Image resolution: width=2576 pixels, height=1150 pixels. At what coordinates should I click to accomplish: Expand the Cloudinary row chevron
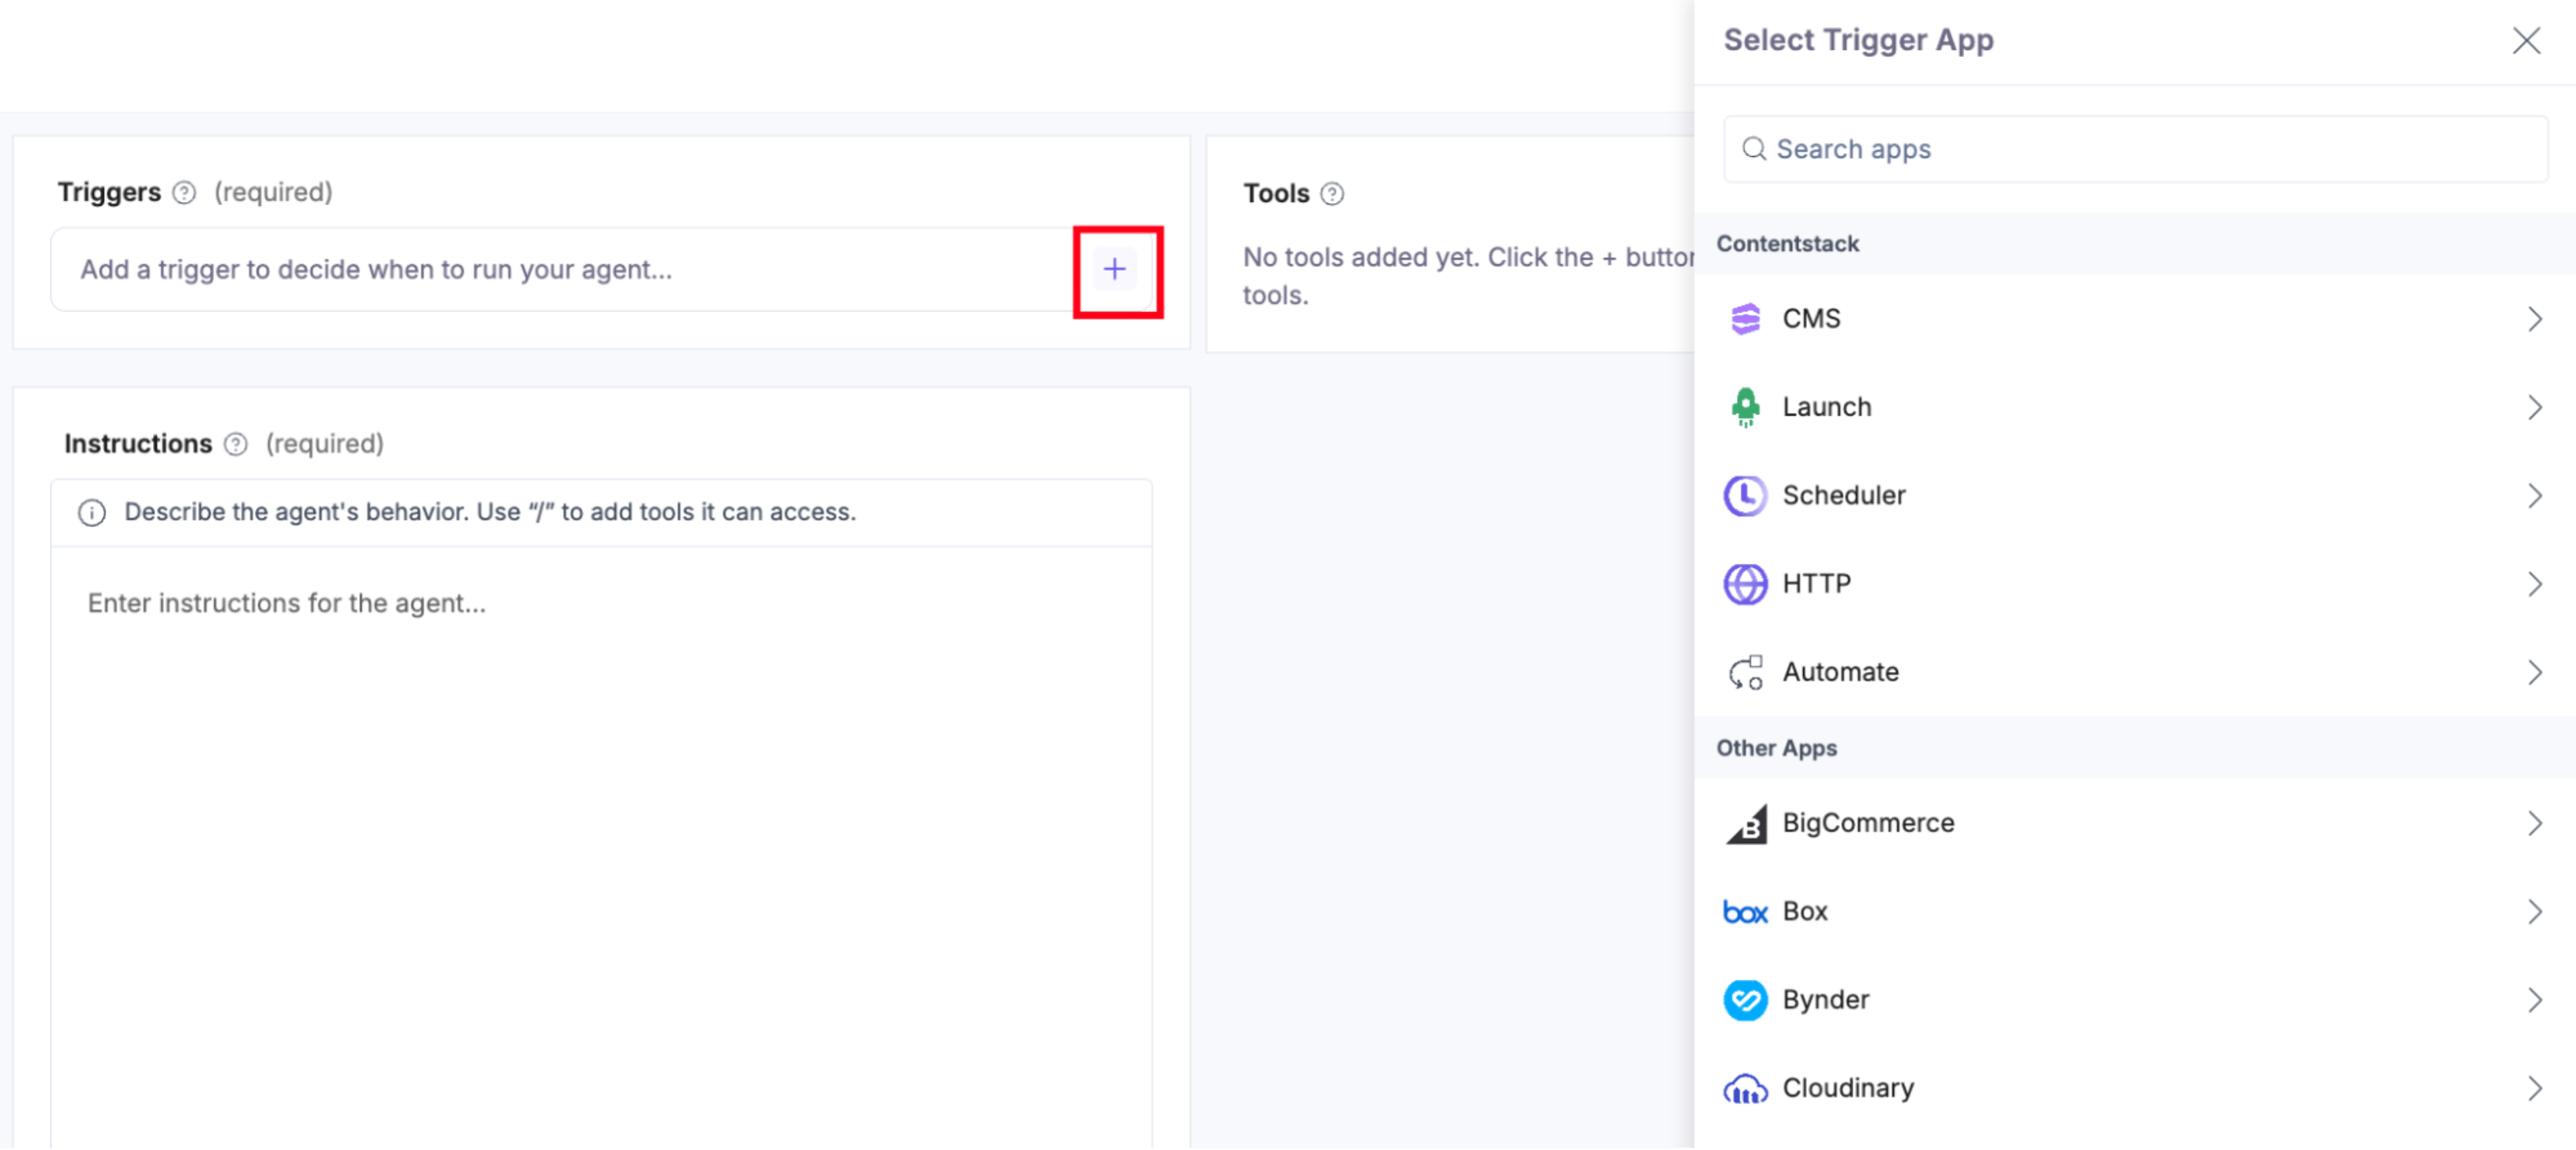2534,1089
